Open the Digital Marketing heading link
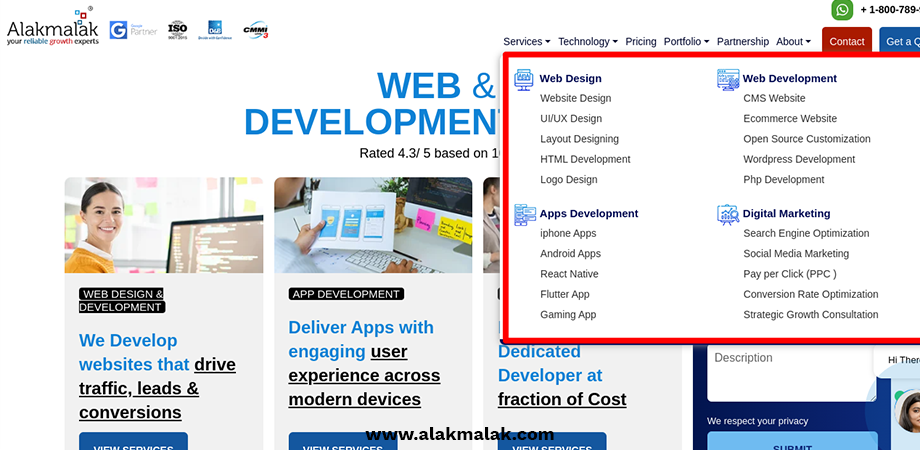 point(786,214)
